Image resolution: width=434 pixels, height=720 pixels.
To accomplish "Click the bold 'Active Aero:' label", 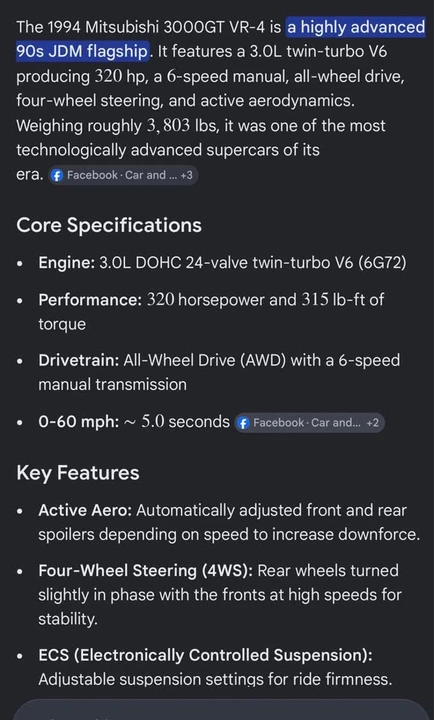I will 85,510.
